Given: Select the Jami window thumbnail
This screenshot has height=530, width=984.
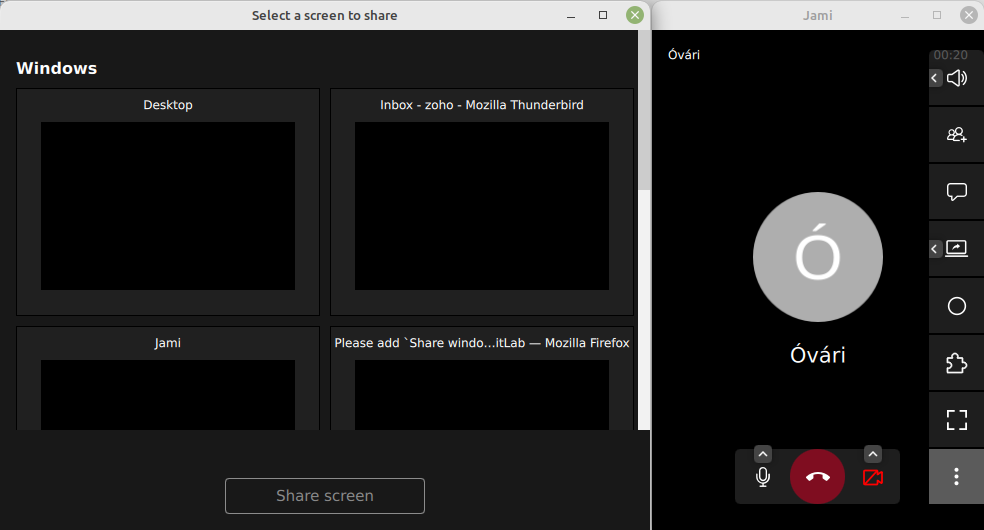Looking at the screenshot, I should pyautogui.click(x=168, y=378).
